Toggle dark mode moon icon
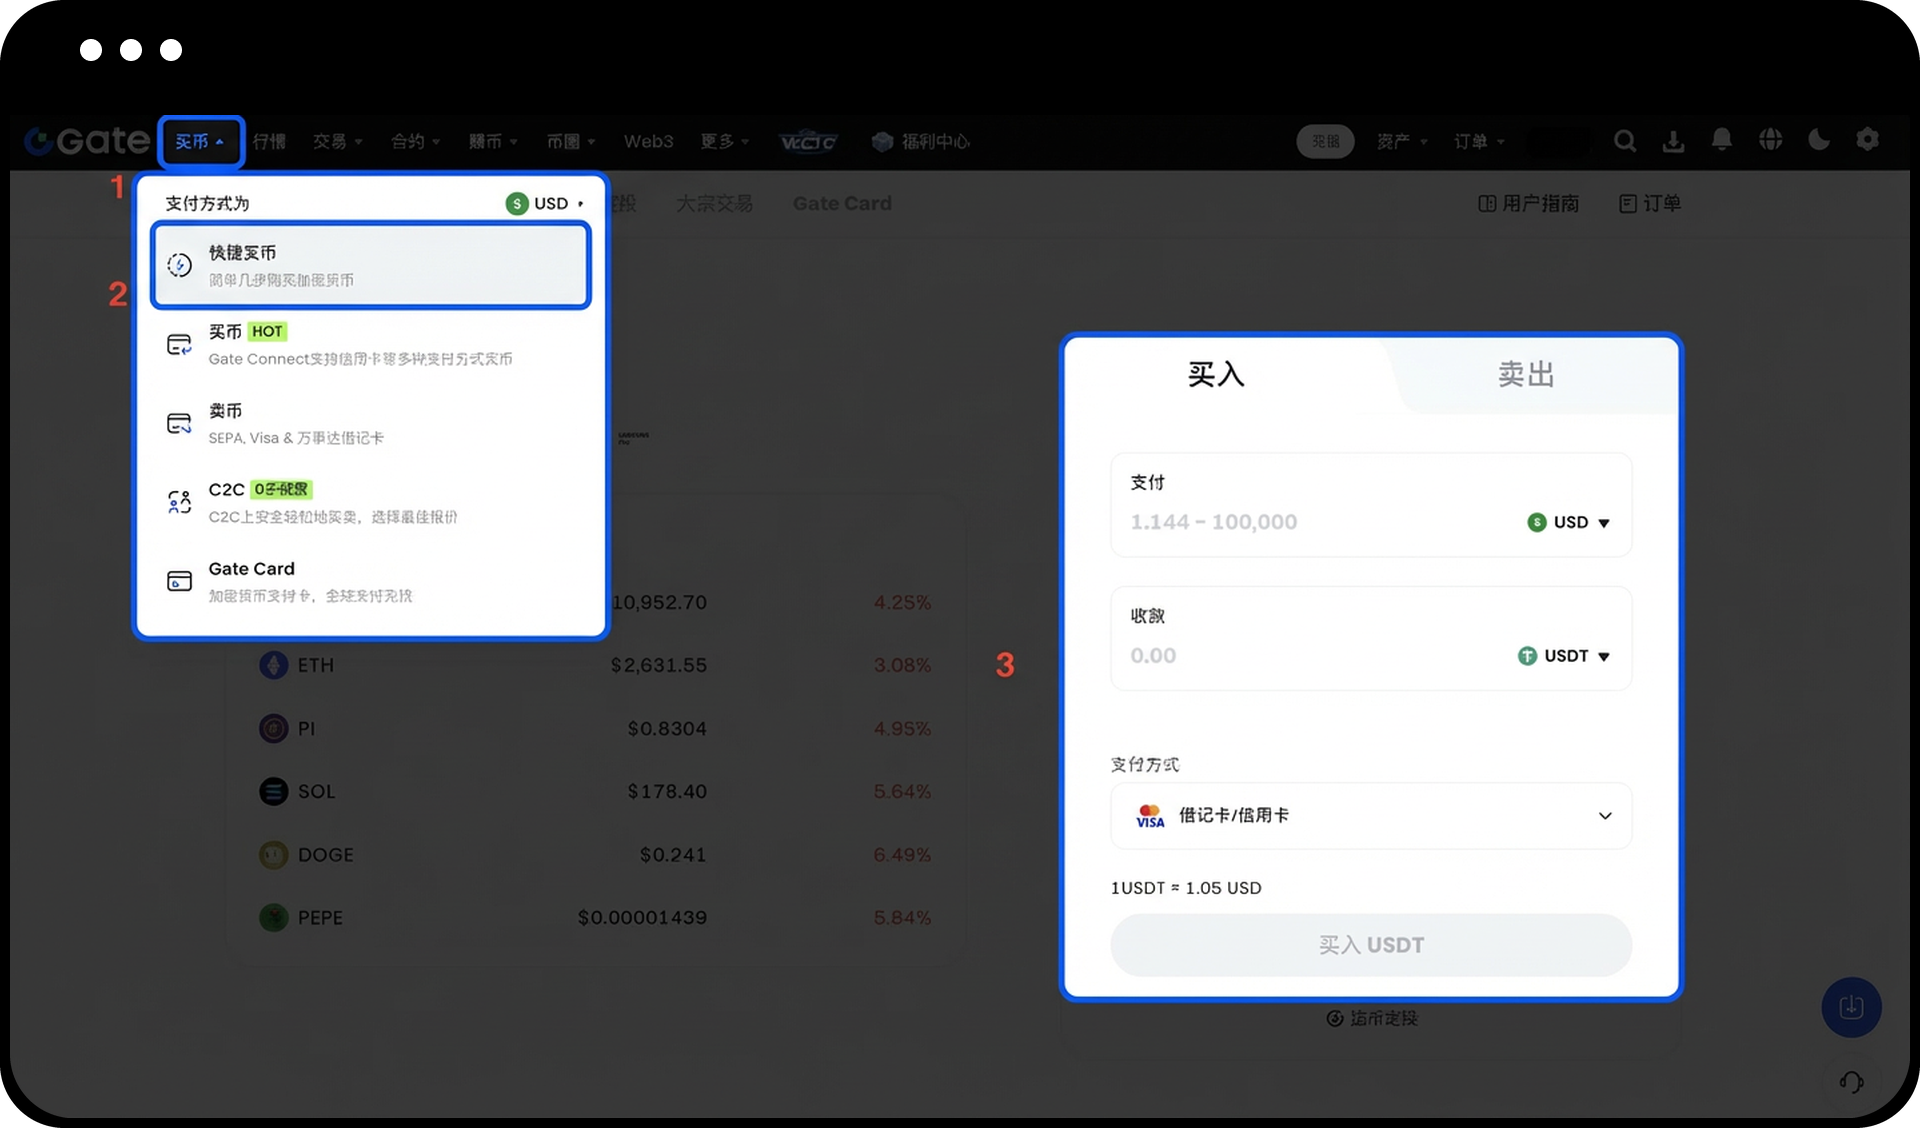Viewport: 1920px width, 1128px height. (x=1819, y=140)
